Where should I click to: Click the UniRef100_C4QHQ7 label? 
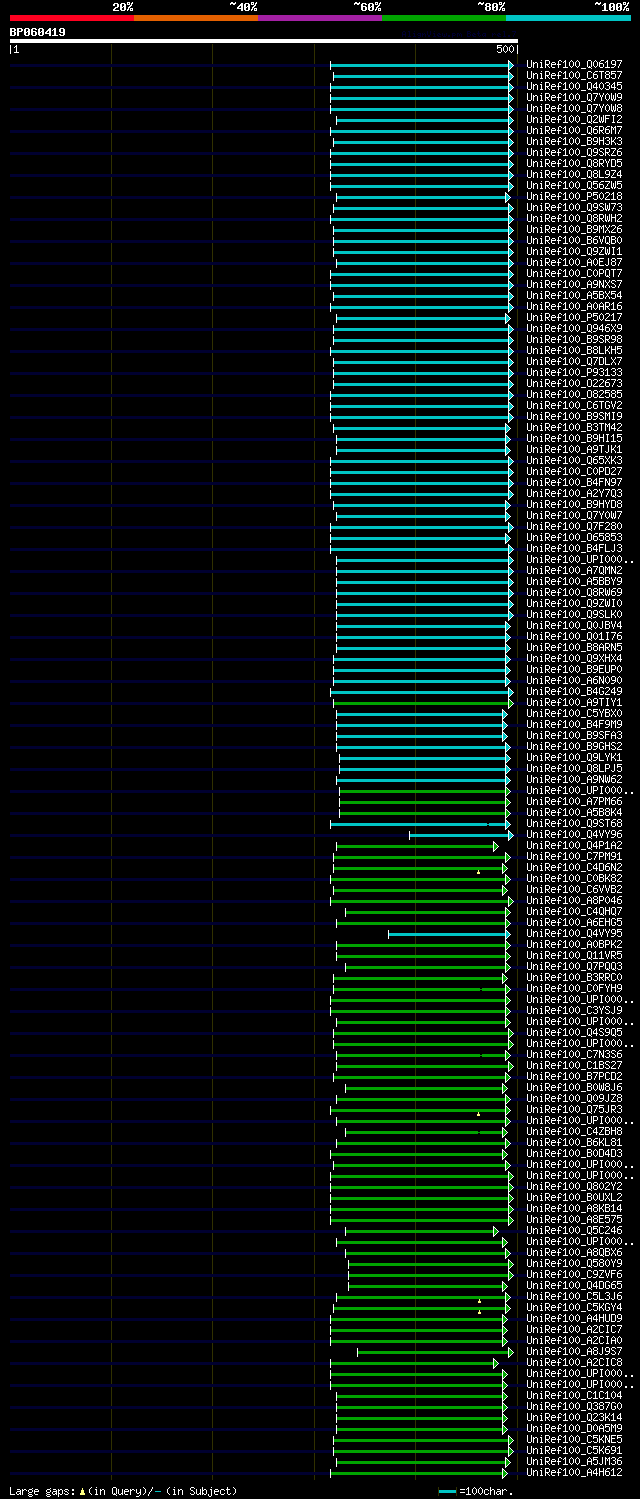coord(574,911)
